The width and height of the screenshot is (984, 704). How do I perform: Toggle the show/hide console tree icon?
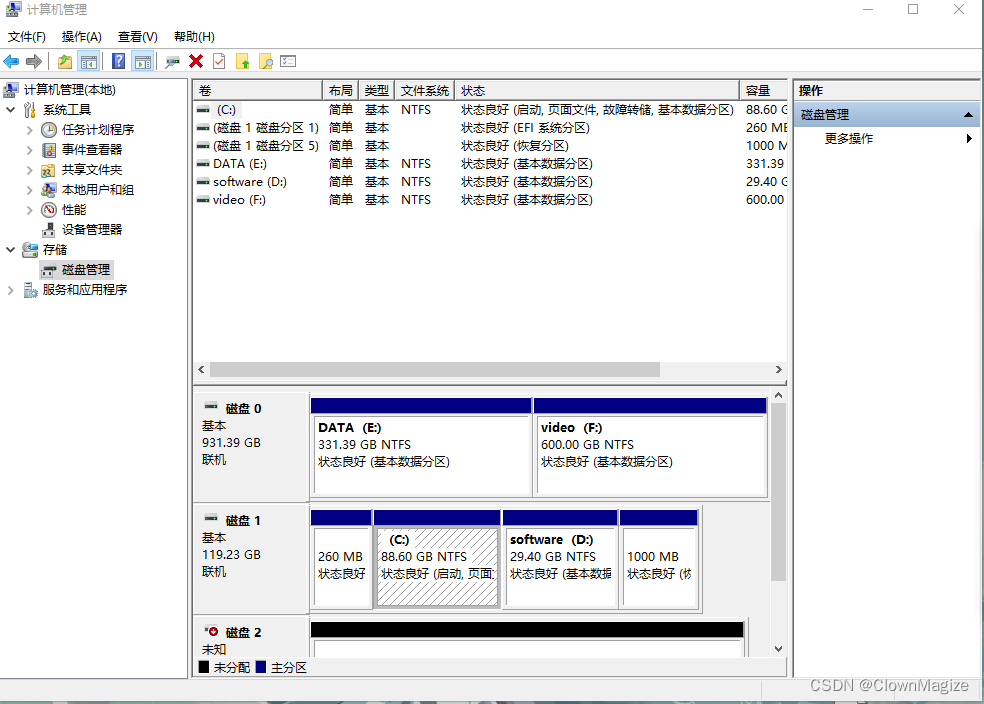pos(88,61)
